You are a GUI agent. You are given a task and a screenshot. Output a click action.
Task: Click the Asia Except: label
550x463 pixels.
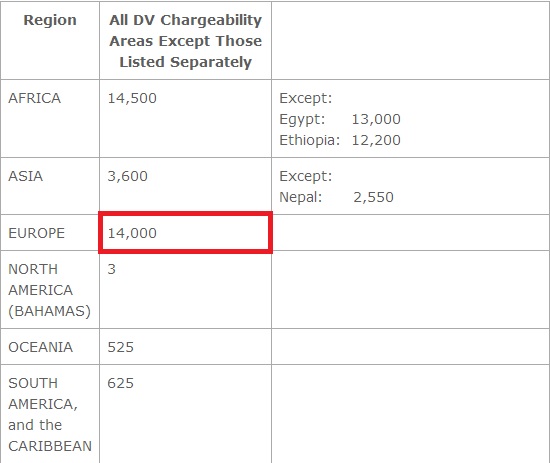306,176
